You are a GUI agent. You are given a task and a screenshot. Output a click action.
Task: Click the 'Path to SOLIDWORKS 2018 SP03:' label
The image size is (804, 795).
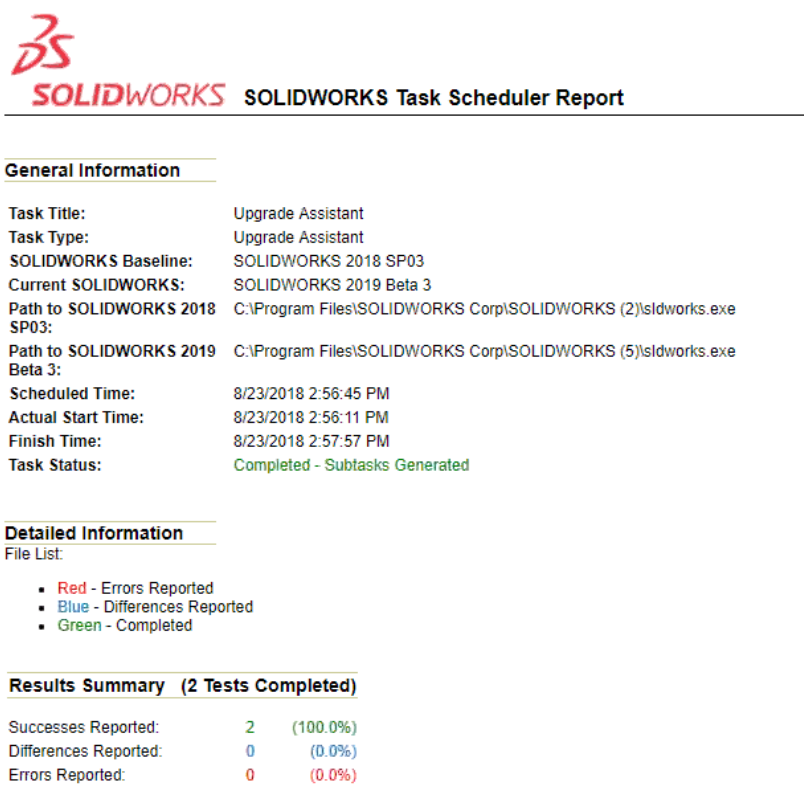point(112,318)
